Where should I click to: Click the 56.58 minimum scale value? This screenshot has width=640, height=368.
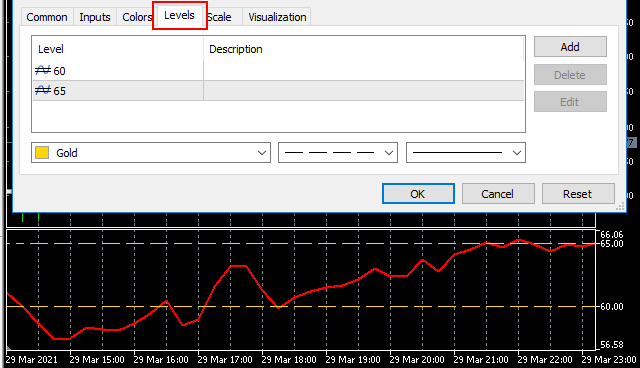click(x=612, y=345)
